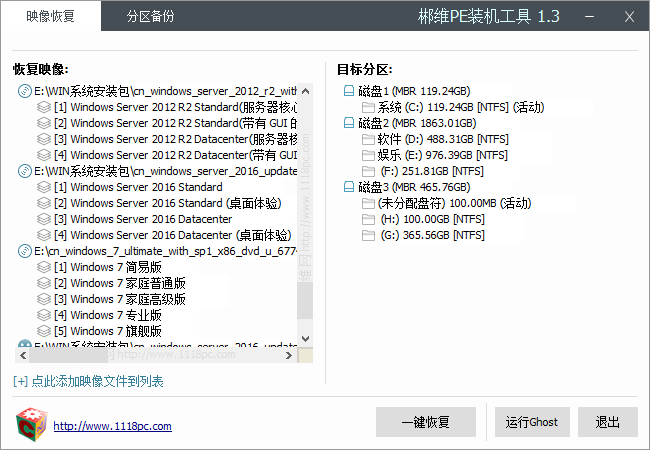Click the partition icon beside 软件 (D:)

(x=367, y=139)
